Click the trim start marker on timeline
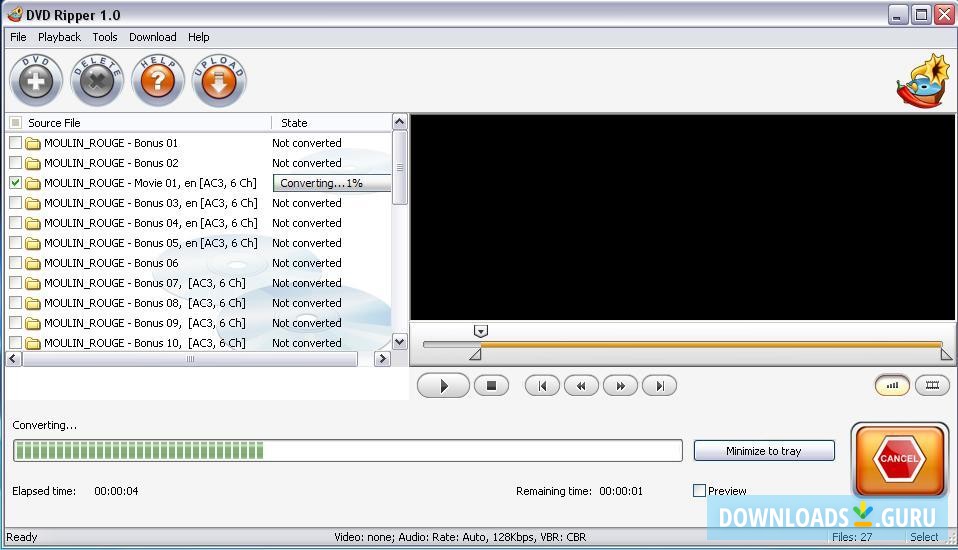The image size is (958, 550). pyautogui.click(x=475, y=354)
